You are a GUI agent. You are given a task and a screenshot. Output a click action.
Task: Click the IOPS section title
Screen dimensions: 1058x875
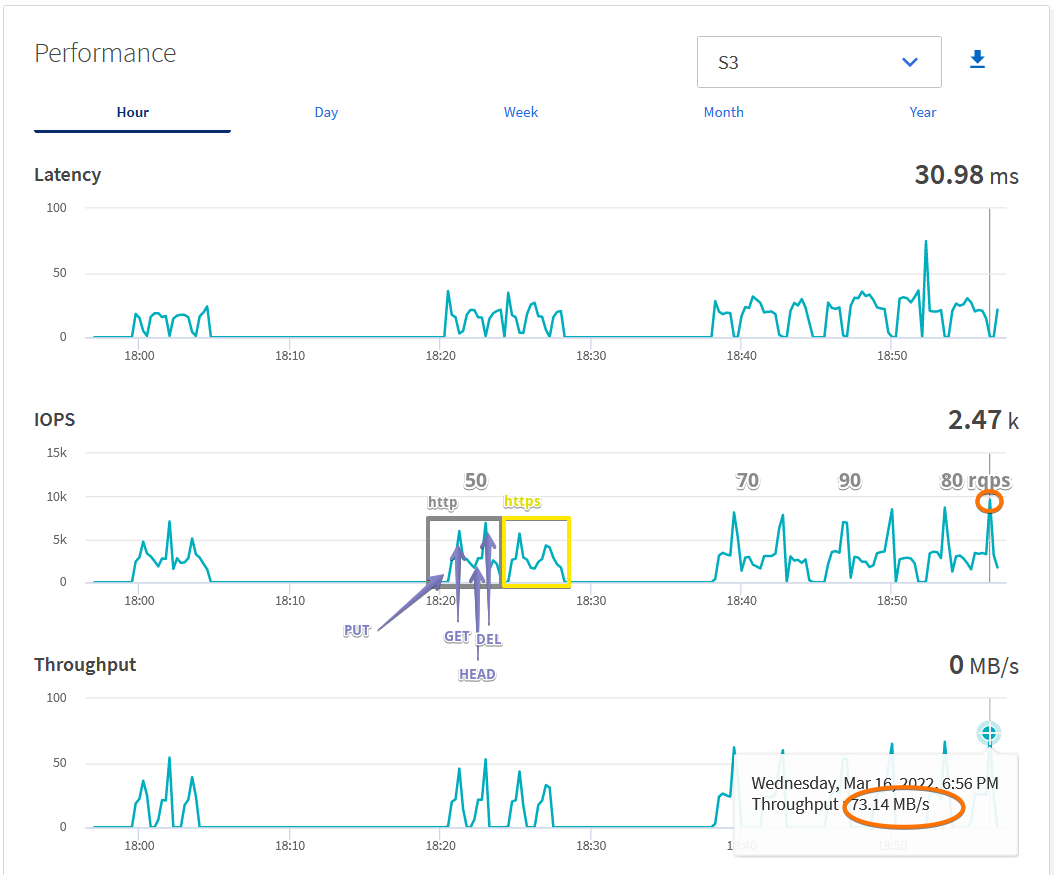pyautogui.click(x=55, y=420)
